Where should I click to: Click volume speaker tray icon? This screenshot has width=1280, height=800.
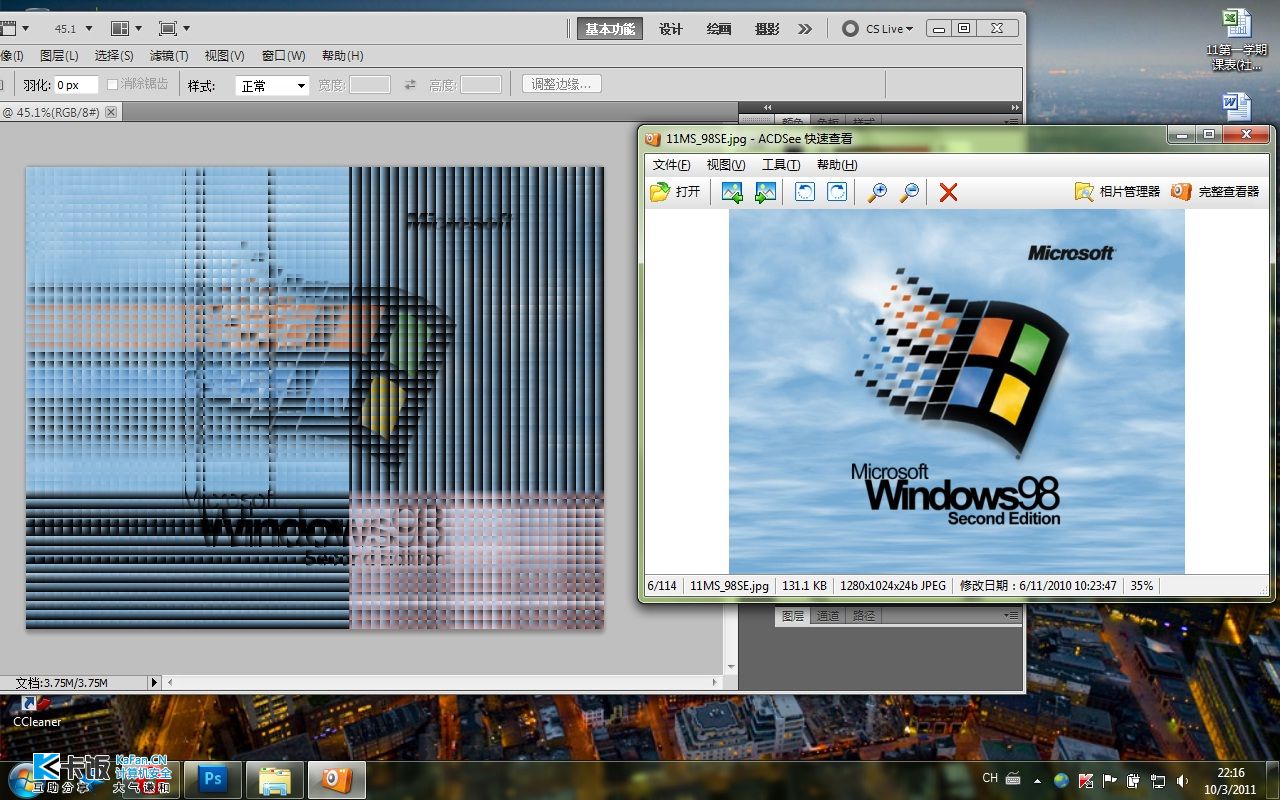1183,780
